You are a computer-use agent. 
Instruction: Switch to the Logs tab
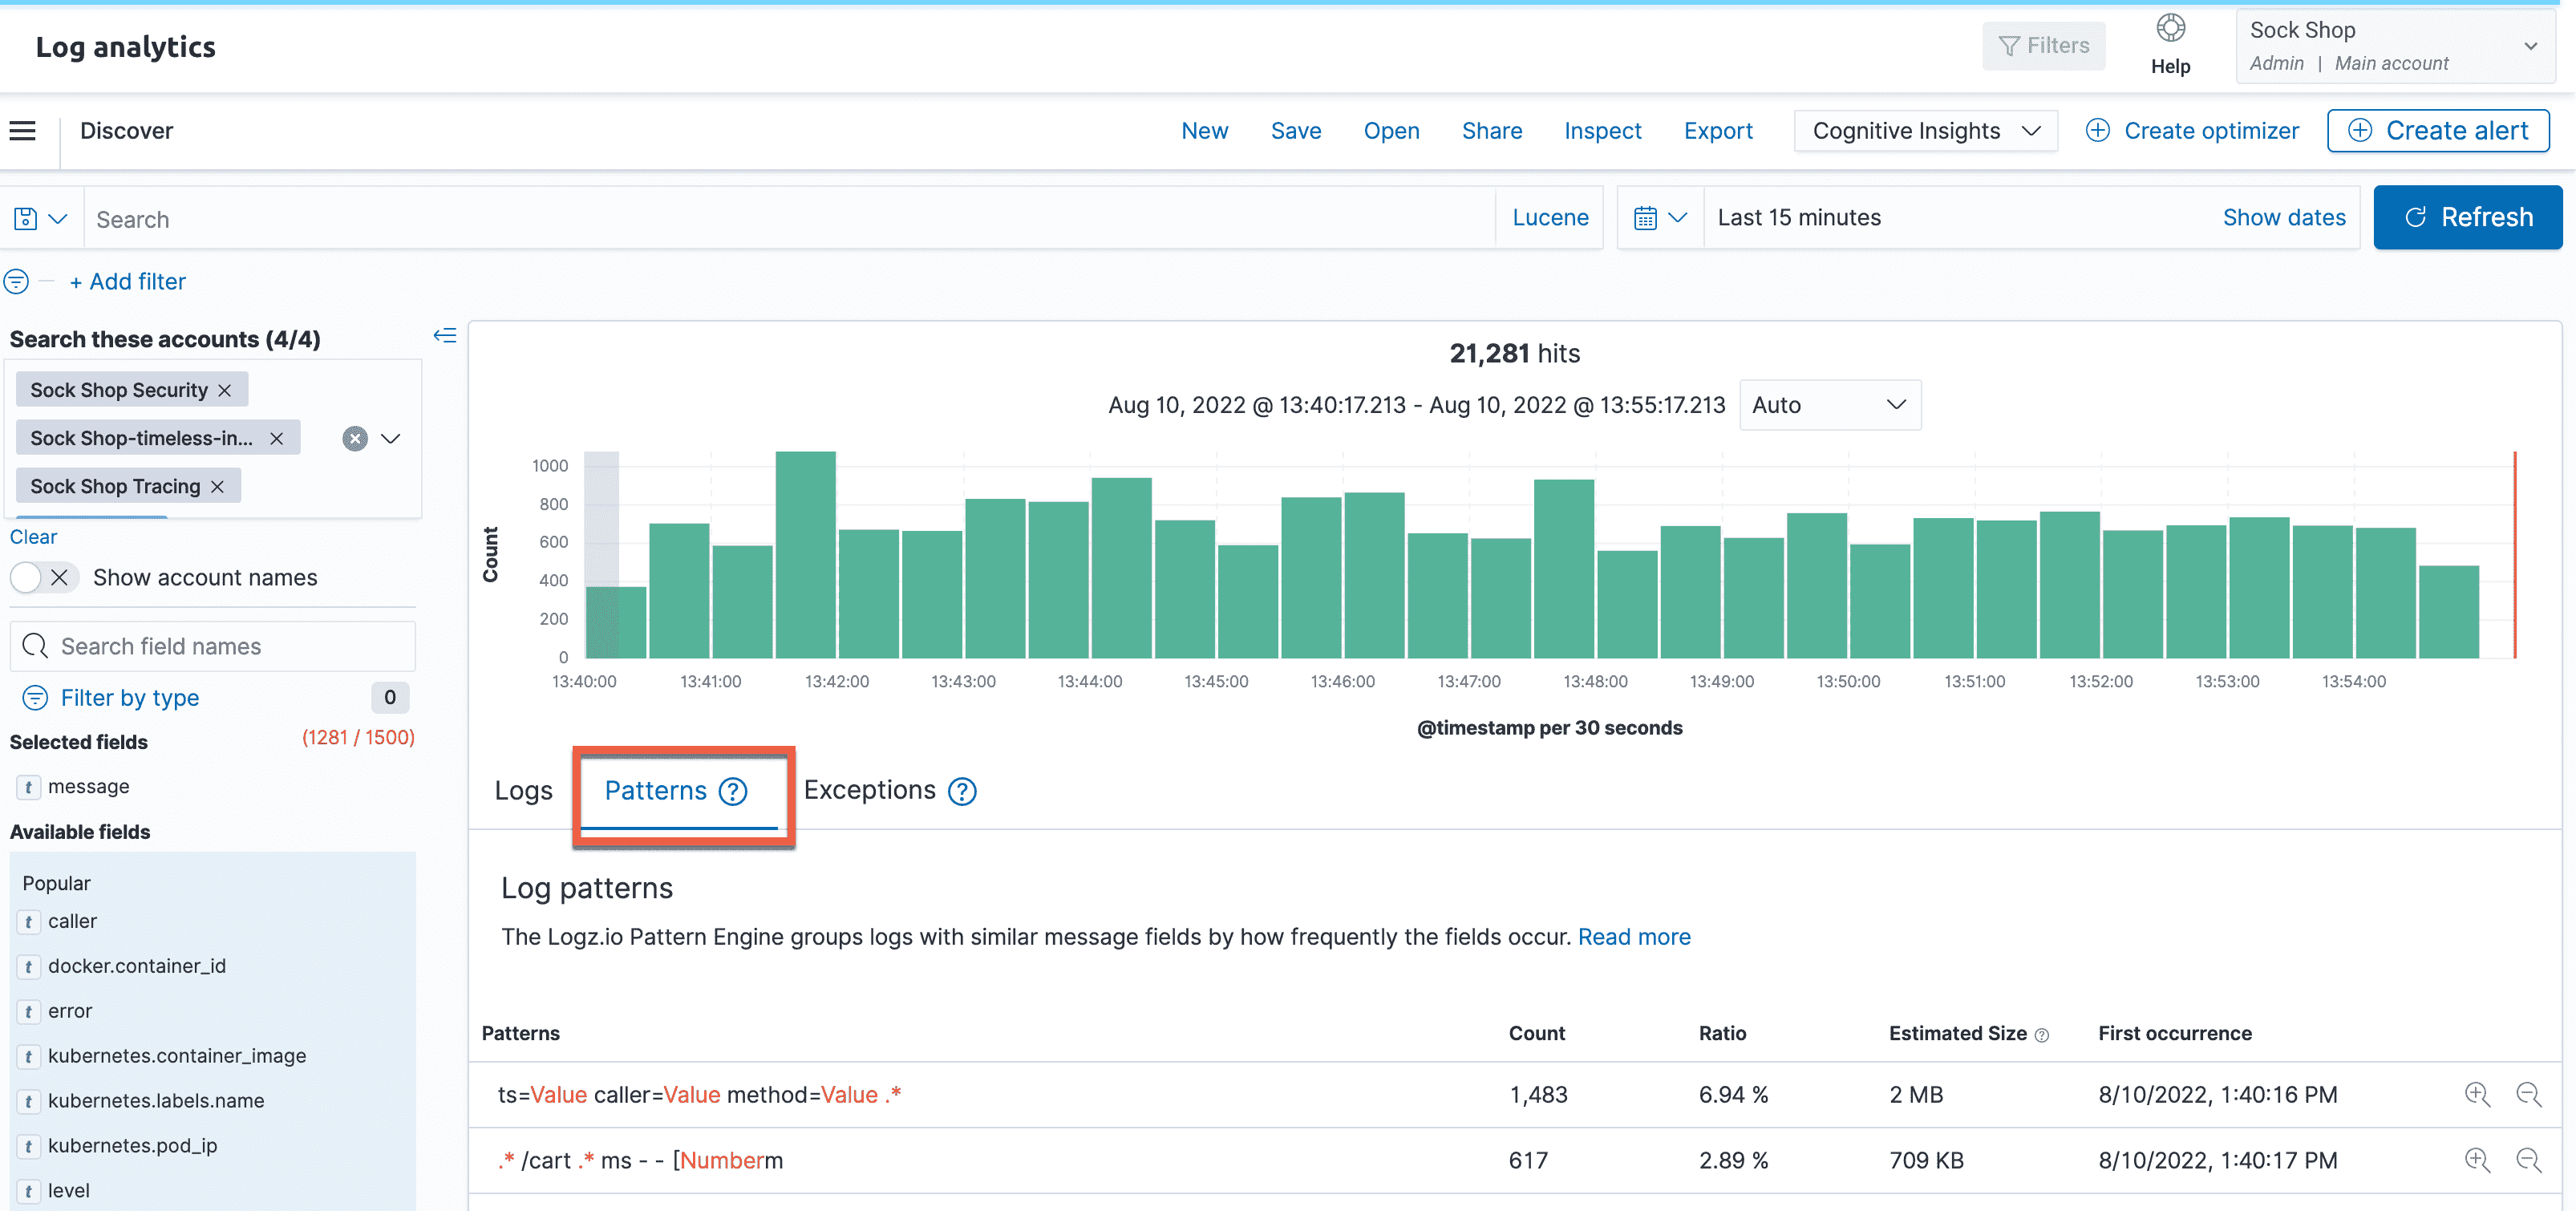523,791
